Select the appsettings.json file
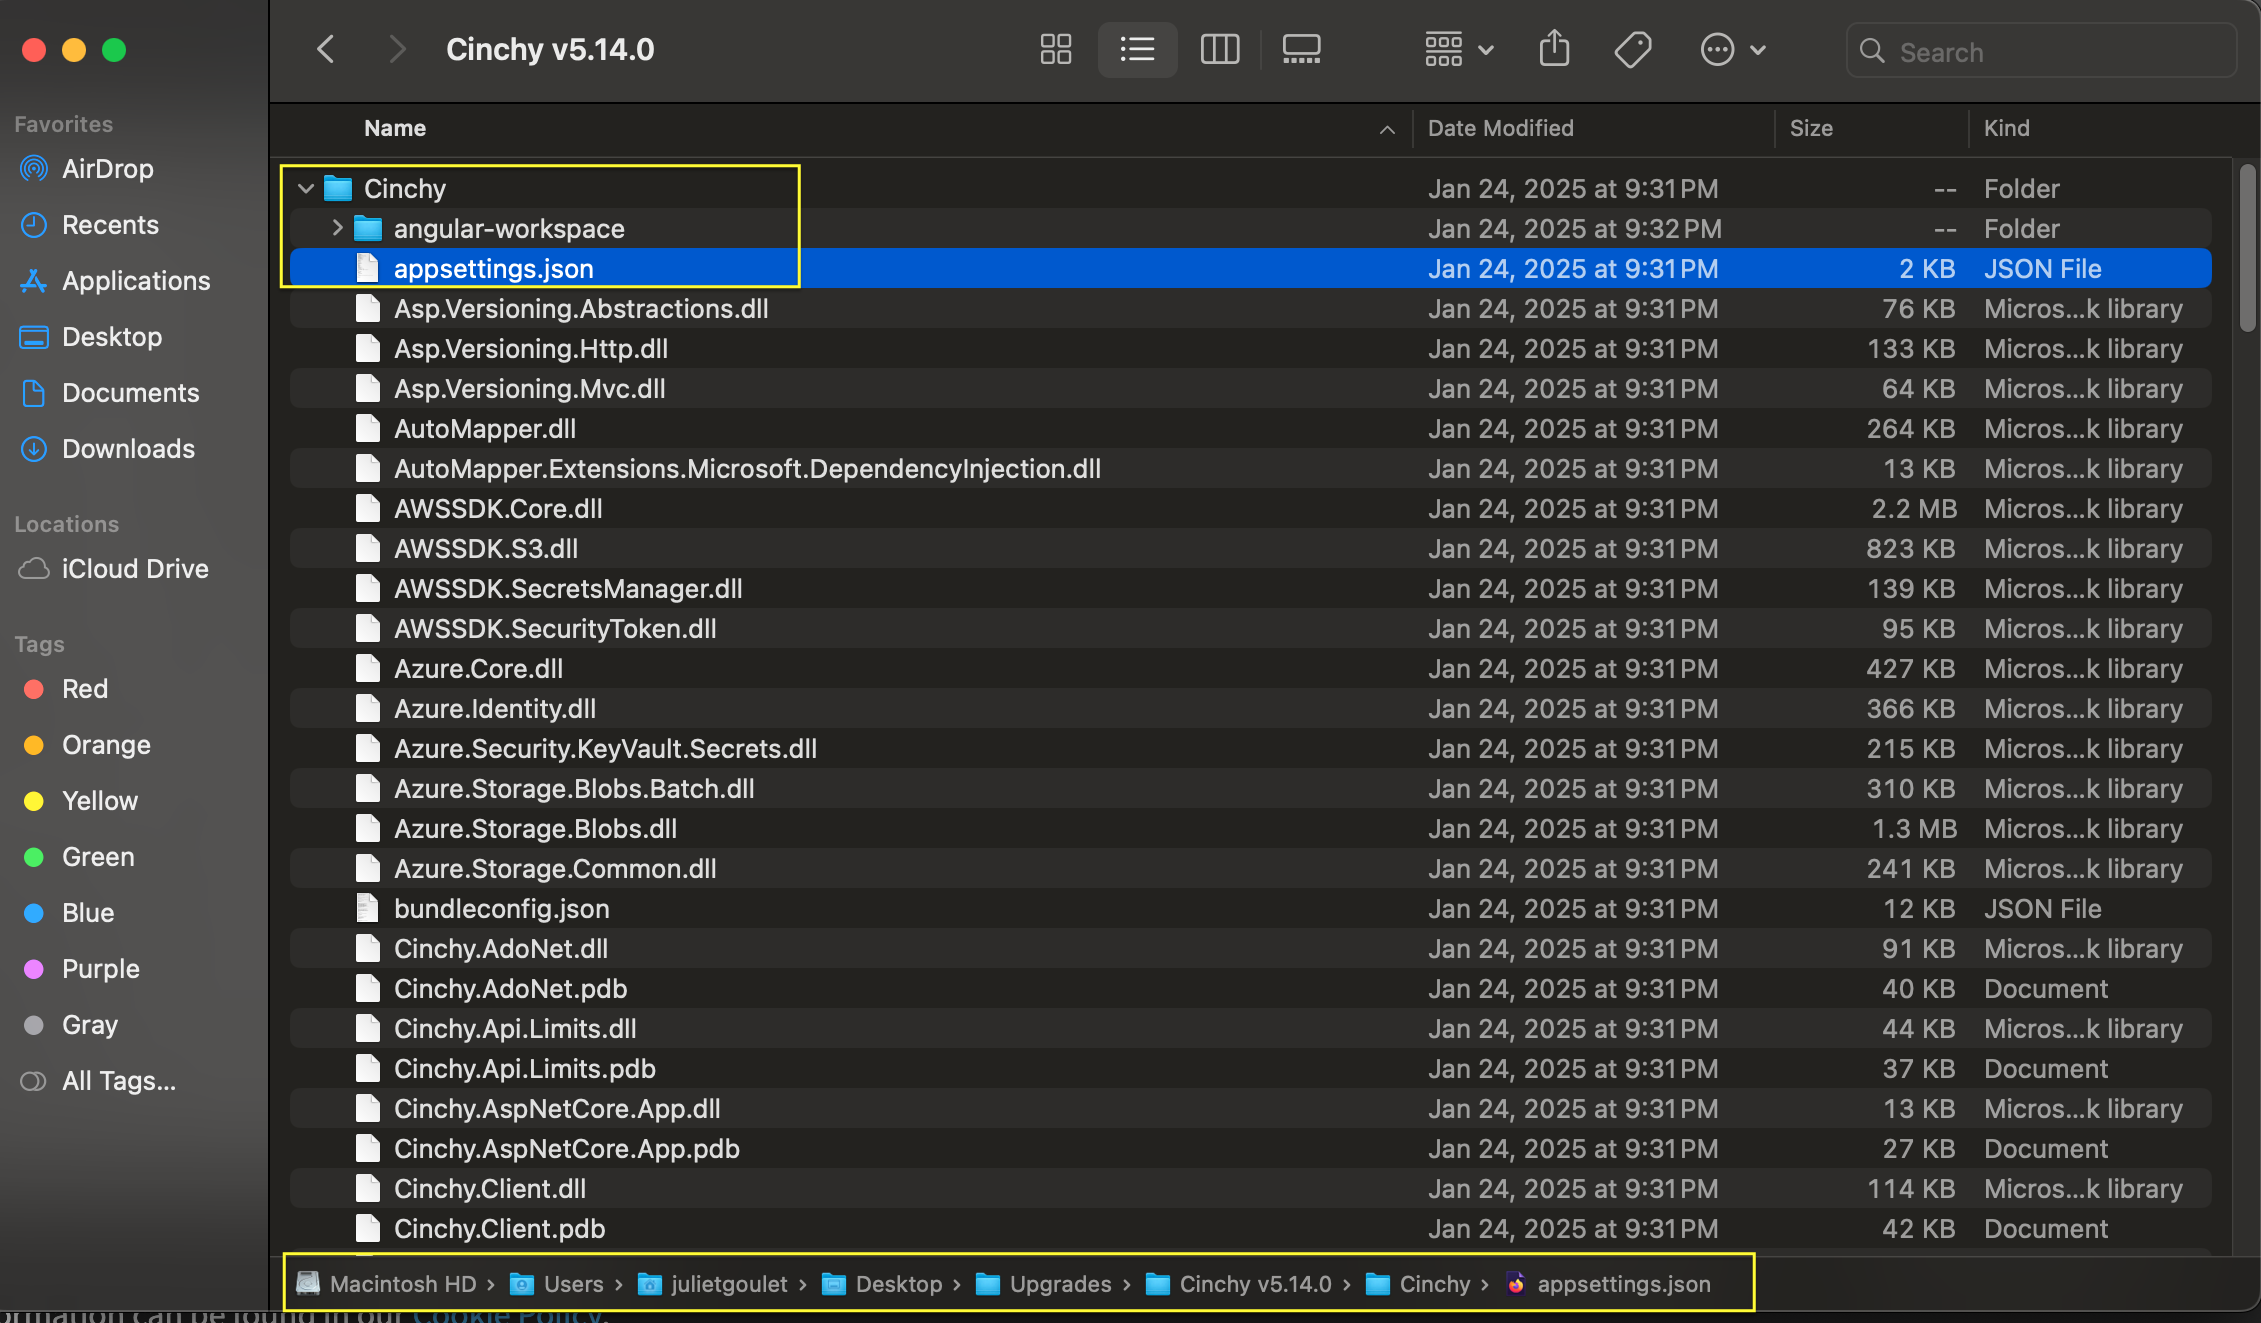This screenshot has height=1323, width=2261. pyautogui.click(x=1250, y=268)
